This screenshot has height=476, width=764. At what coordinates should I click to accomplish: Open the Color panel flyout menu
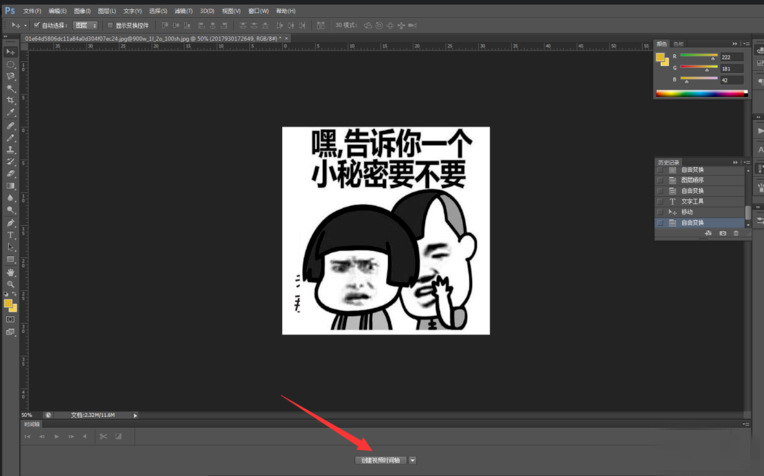745,44
